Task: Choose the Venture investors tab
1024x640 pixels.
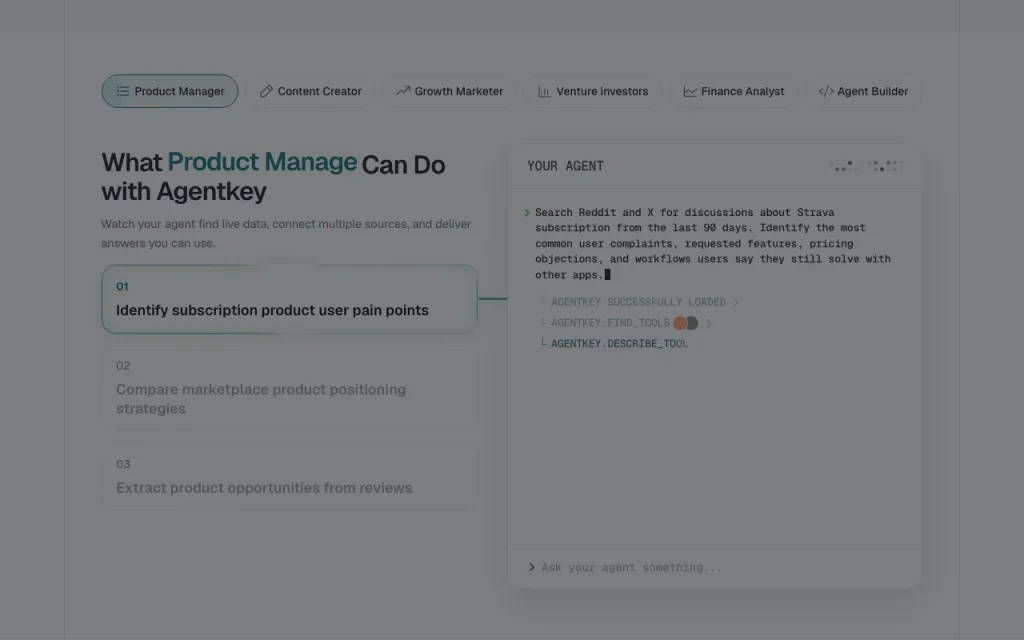Action: click(x=592, y=91)
